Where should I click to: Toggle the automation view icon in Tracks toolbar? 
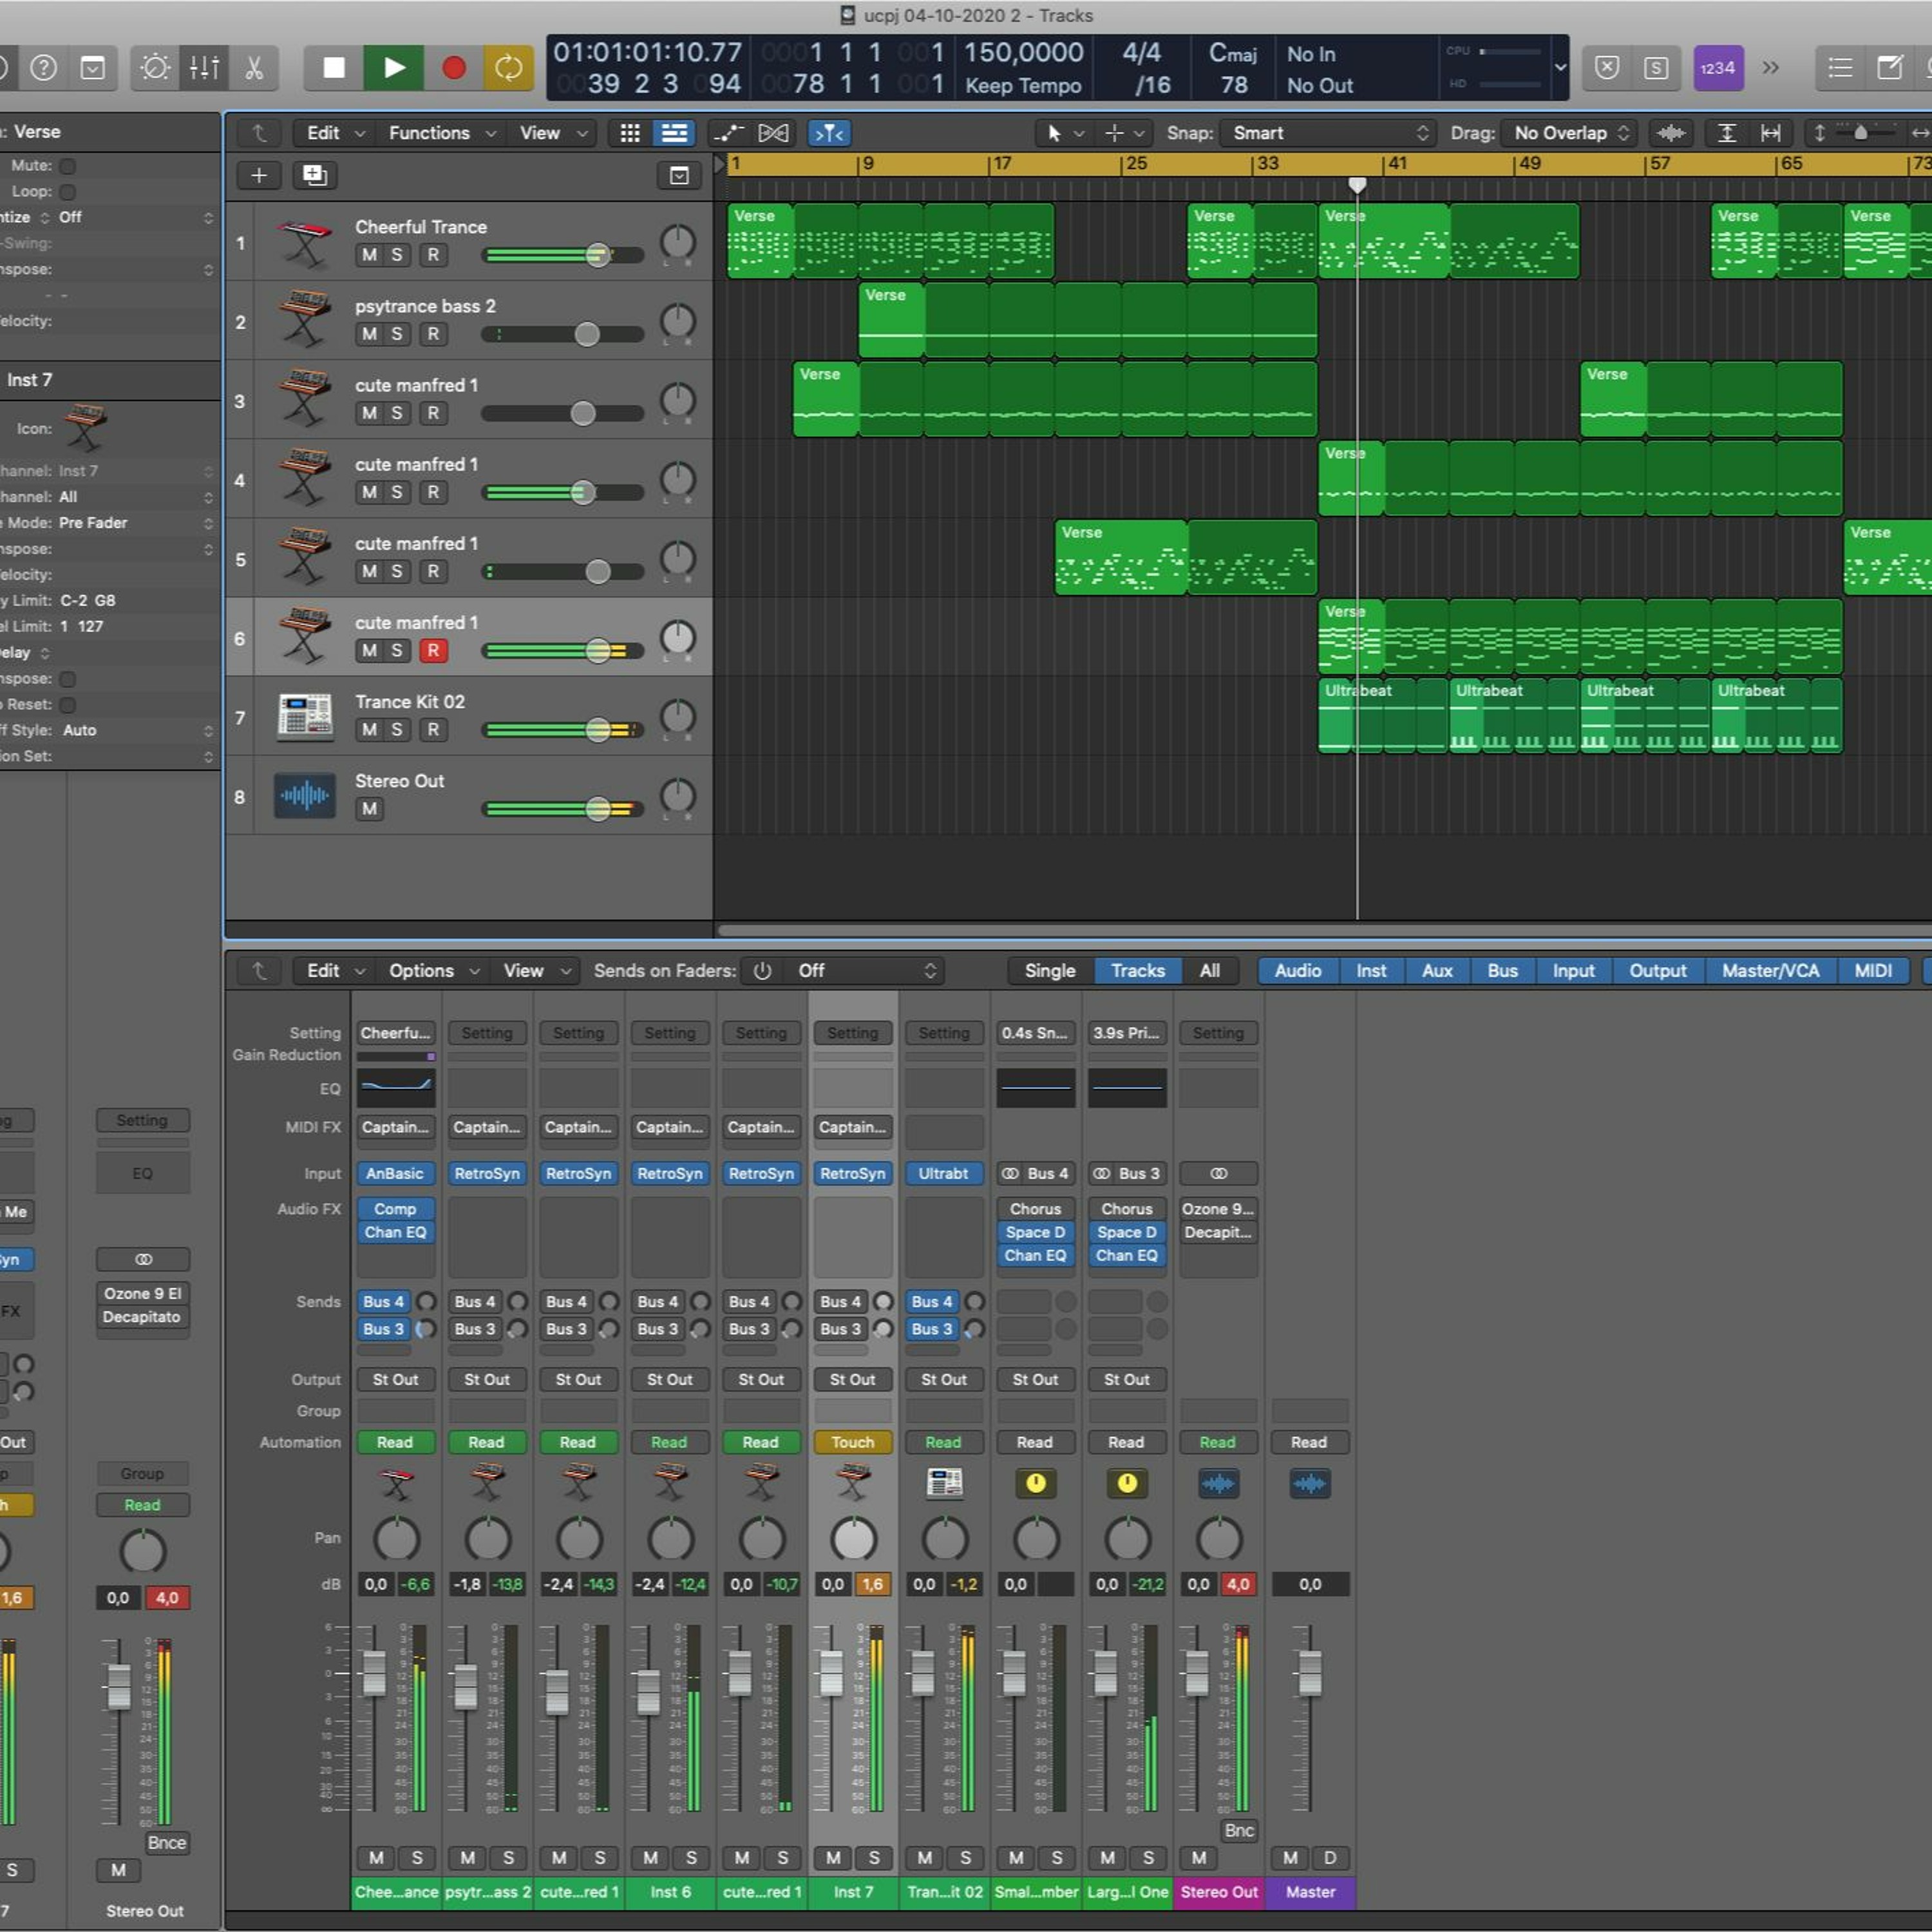(x=728, y=133)
